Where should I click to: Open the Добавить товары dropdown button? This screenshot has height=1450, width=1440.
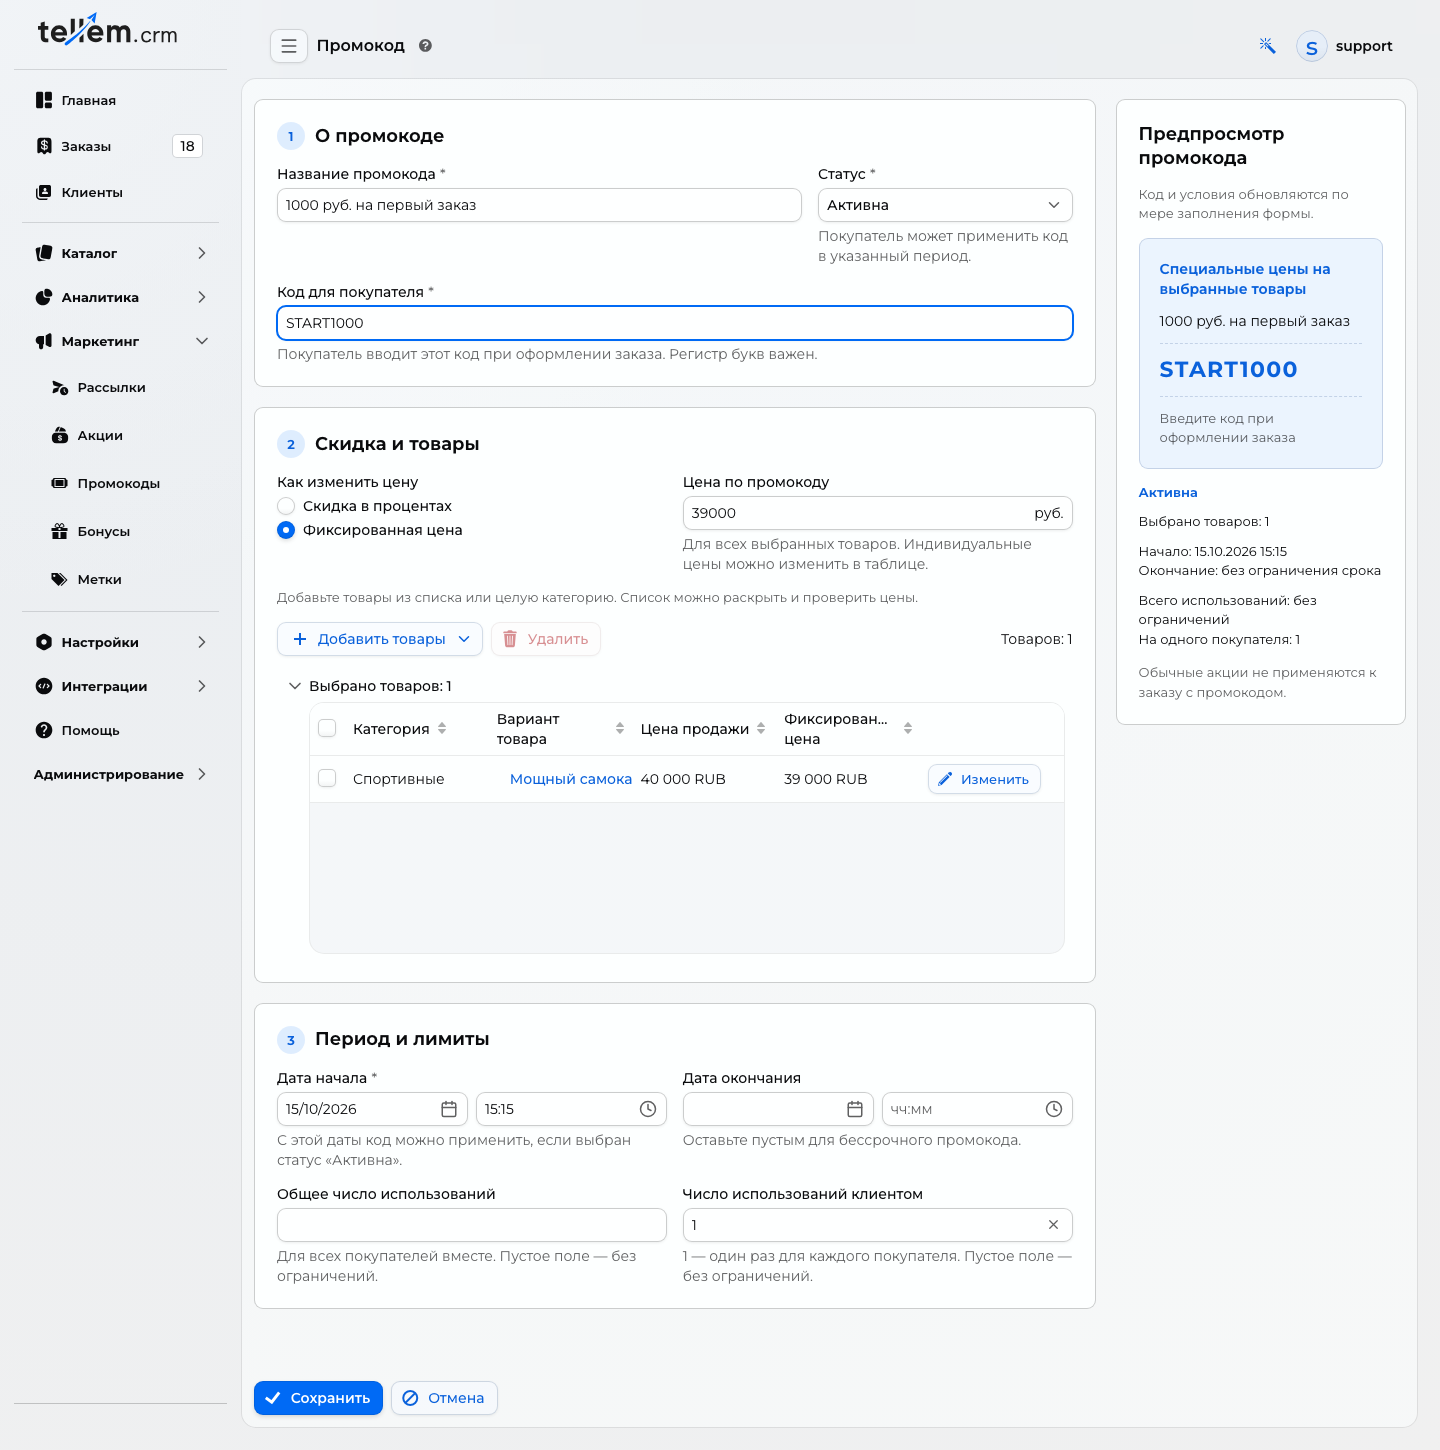[x=380, y=639]
